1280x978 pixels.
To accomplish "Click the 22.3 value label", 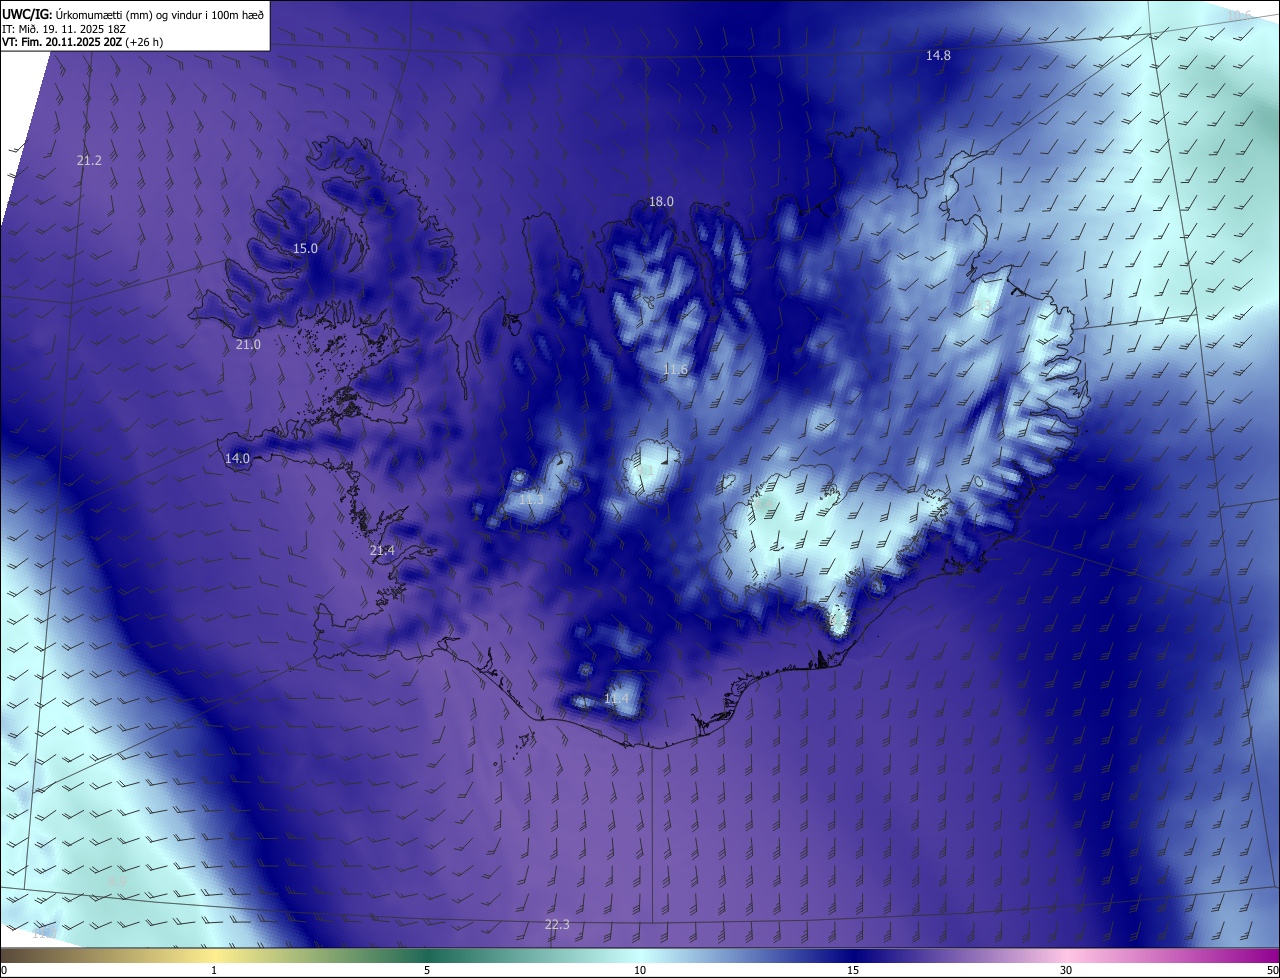I will [557, 924].
